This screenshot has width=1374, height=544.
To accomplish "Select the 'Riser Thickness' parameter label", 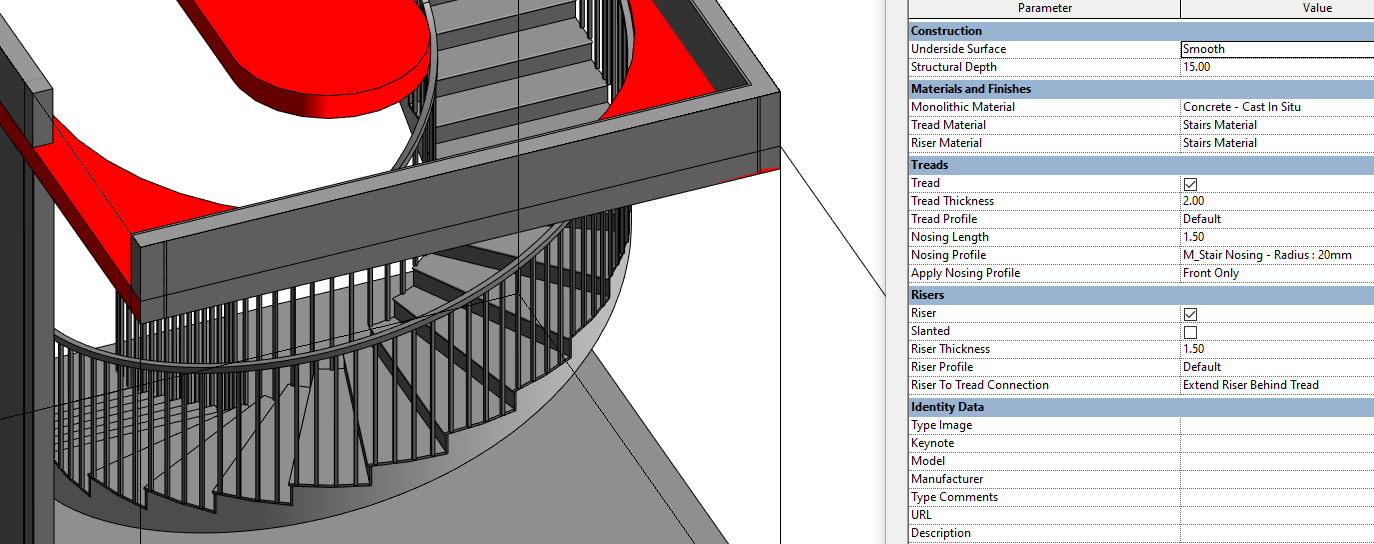I will point(950,349).
